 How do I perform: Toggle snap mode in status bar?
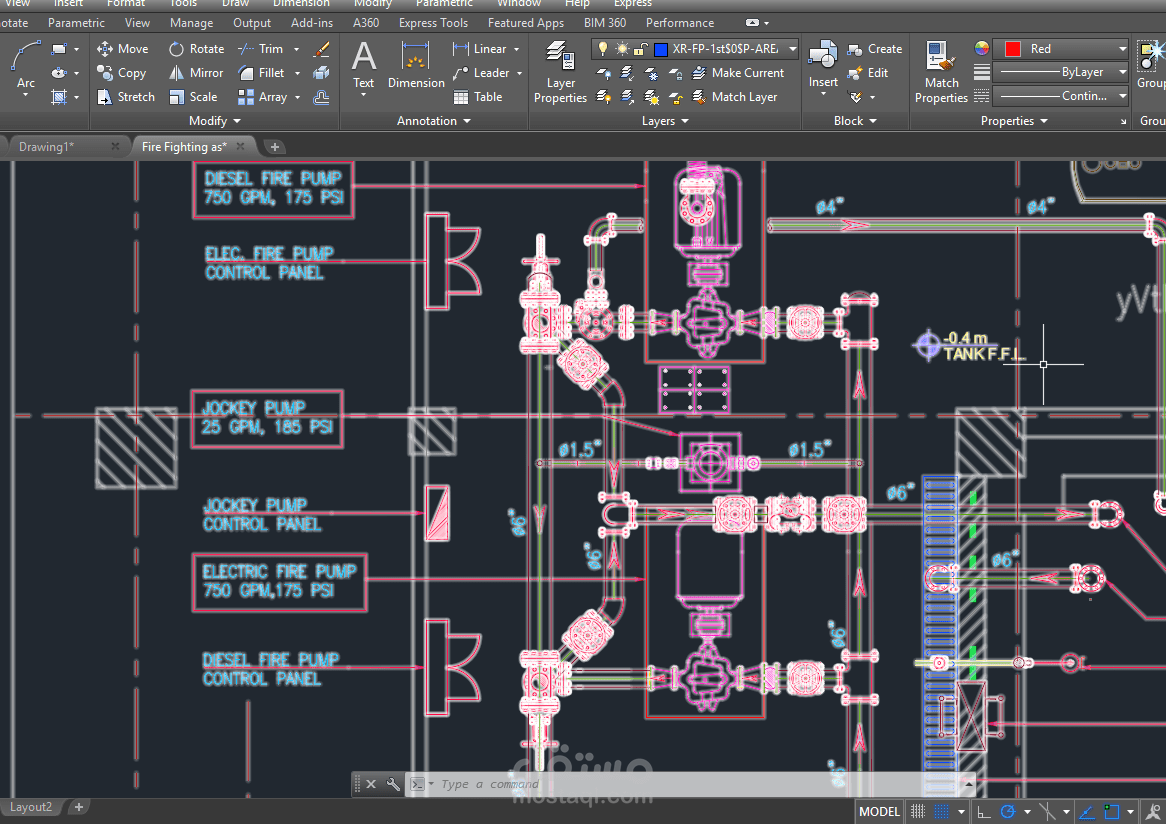[x=941, y=811]
